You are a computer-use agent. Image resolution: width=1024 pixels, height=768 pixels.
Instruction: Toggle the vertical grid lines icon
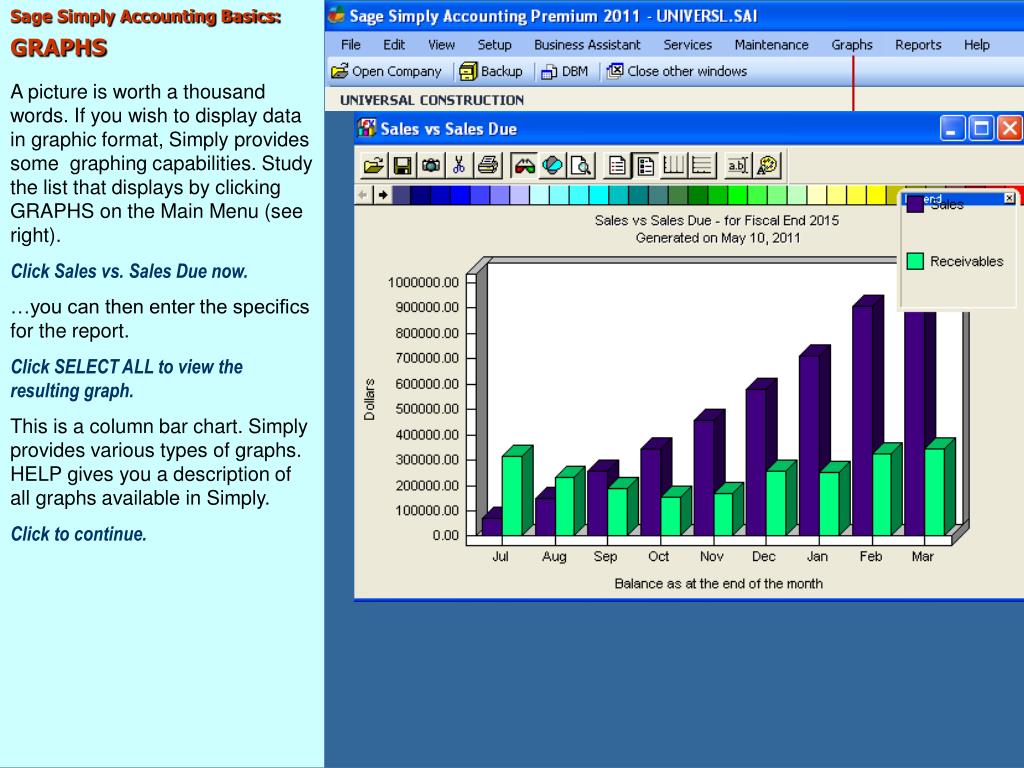[x=673, y=165]
